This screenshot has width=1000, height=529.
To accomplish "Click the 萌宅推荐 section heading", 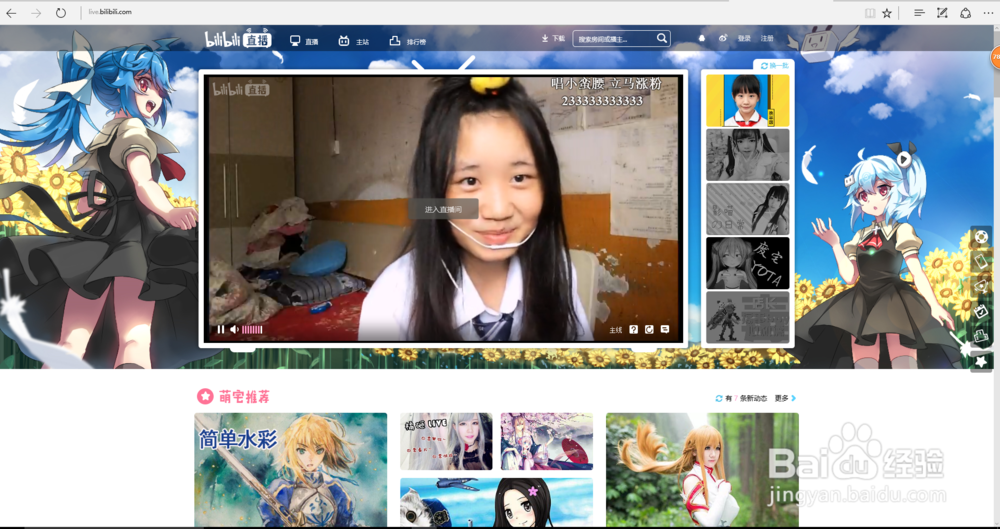I will pyautogui.click(x=244, y=397).
